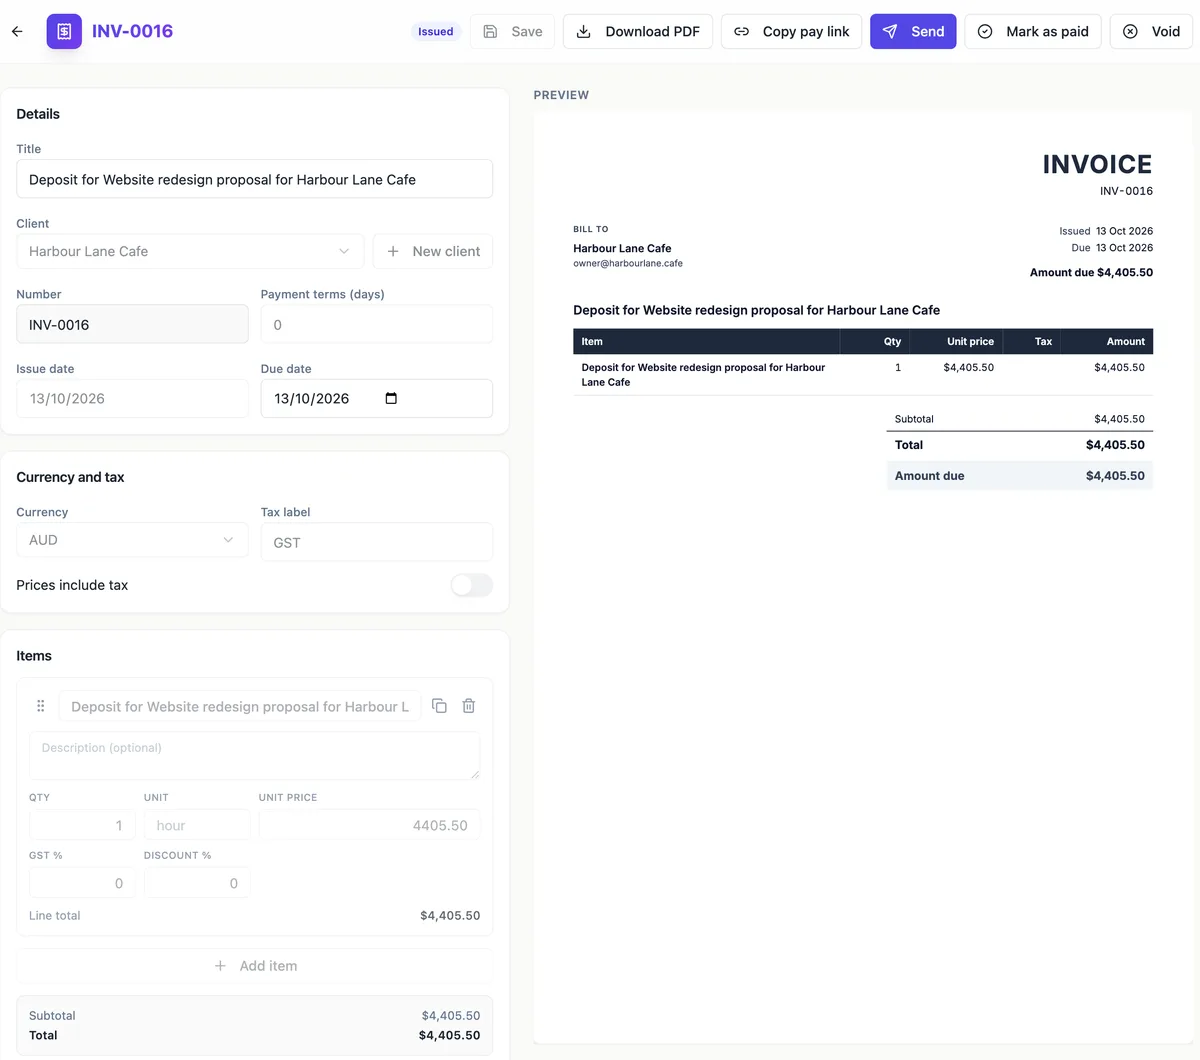This screenshot has width=1200, height=1060.
Task: Toggle Prices include tax switch
Action: point(471,585)
